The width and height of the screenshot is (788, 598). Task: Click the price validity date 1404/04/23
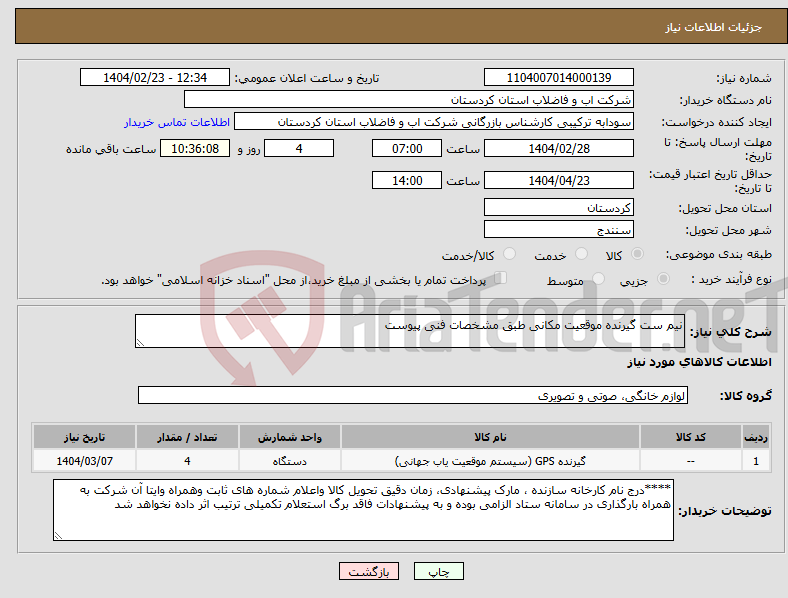pyautogui.click(x=558, y=180)
